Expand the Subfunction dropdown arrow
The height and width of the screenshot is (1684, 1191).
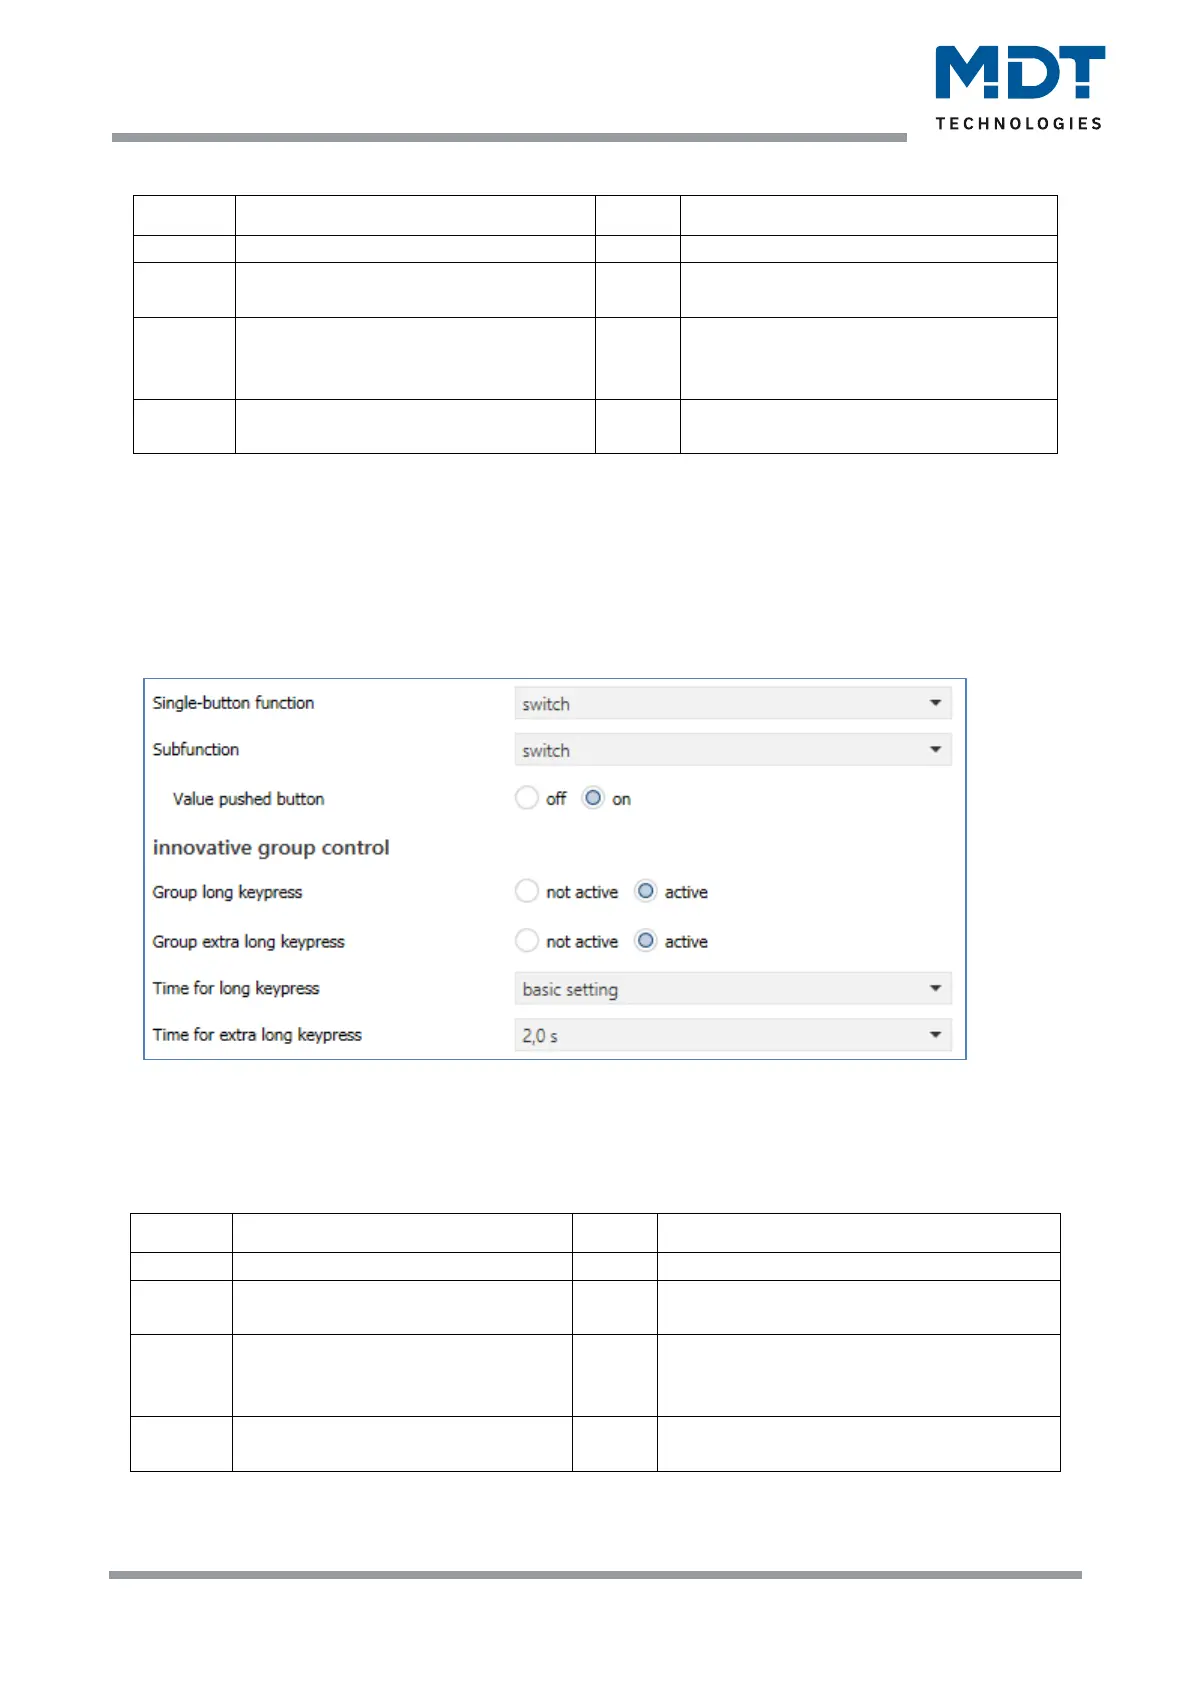point(935,750)
